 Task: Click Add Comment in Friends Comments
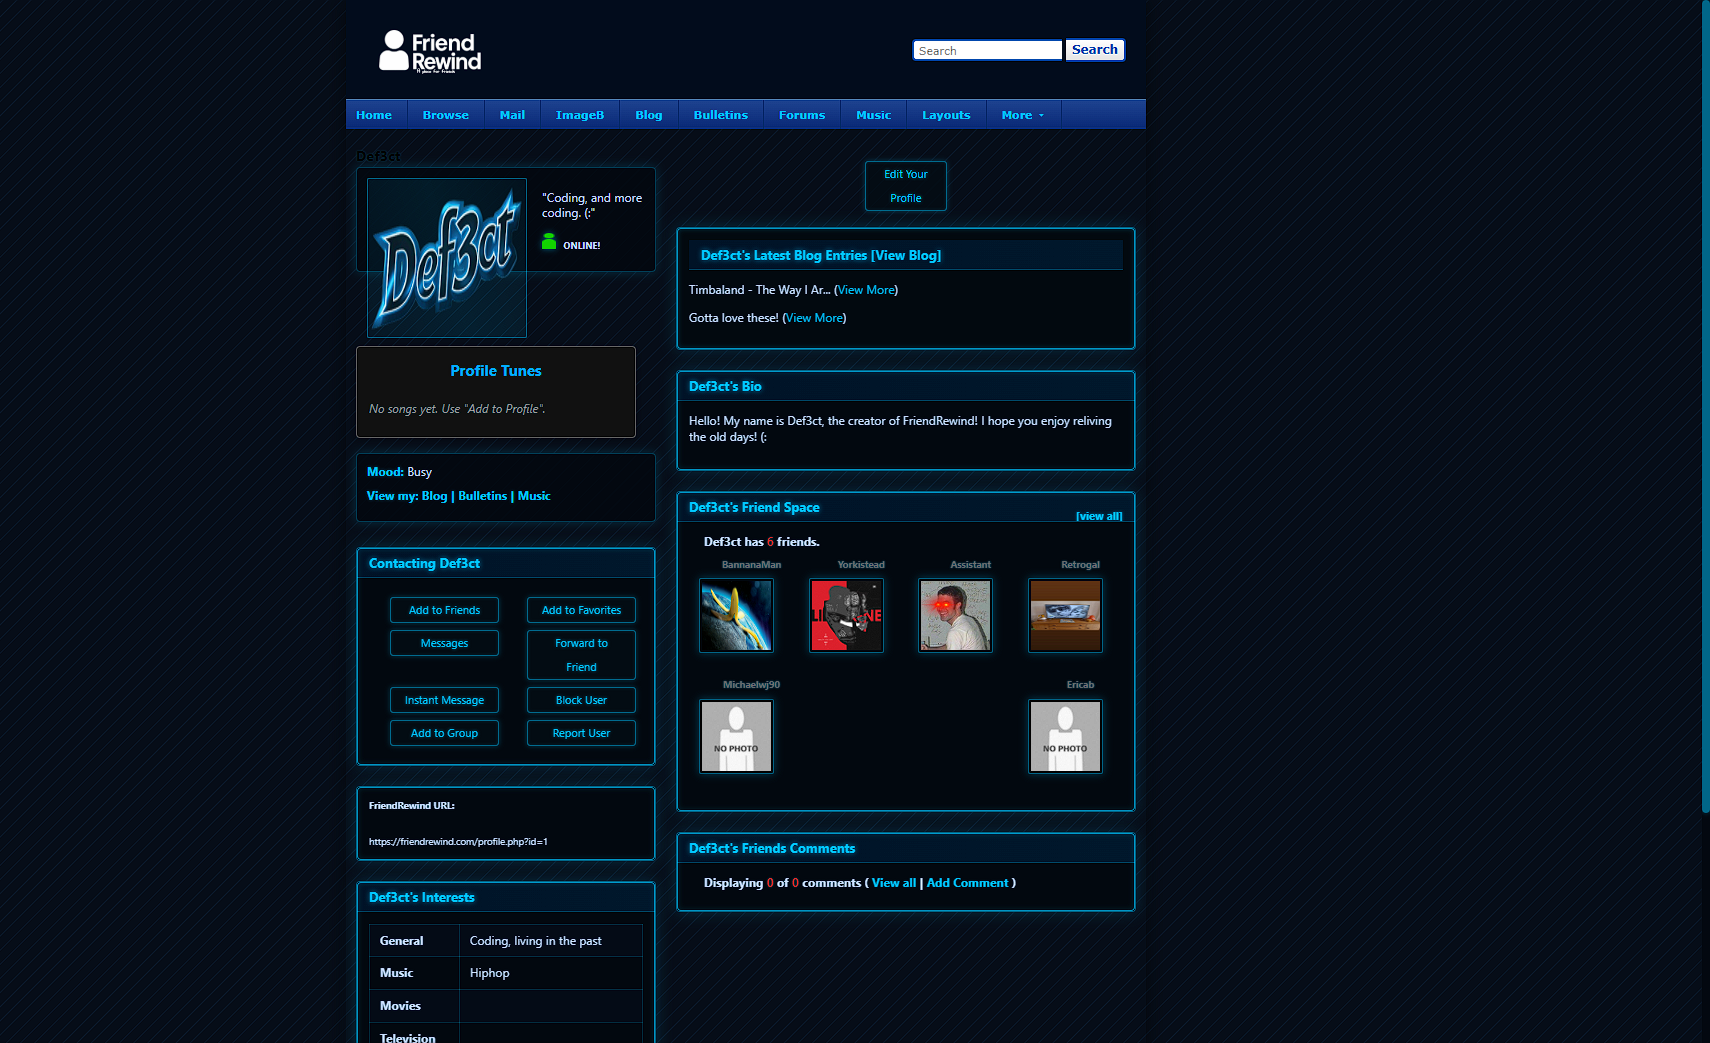tap(967, 882)
